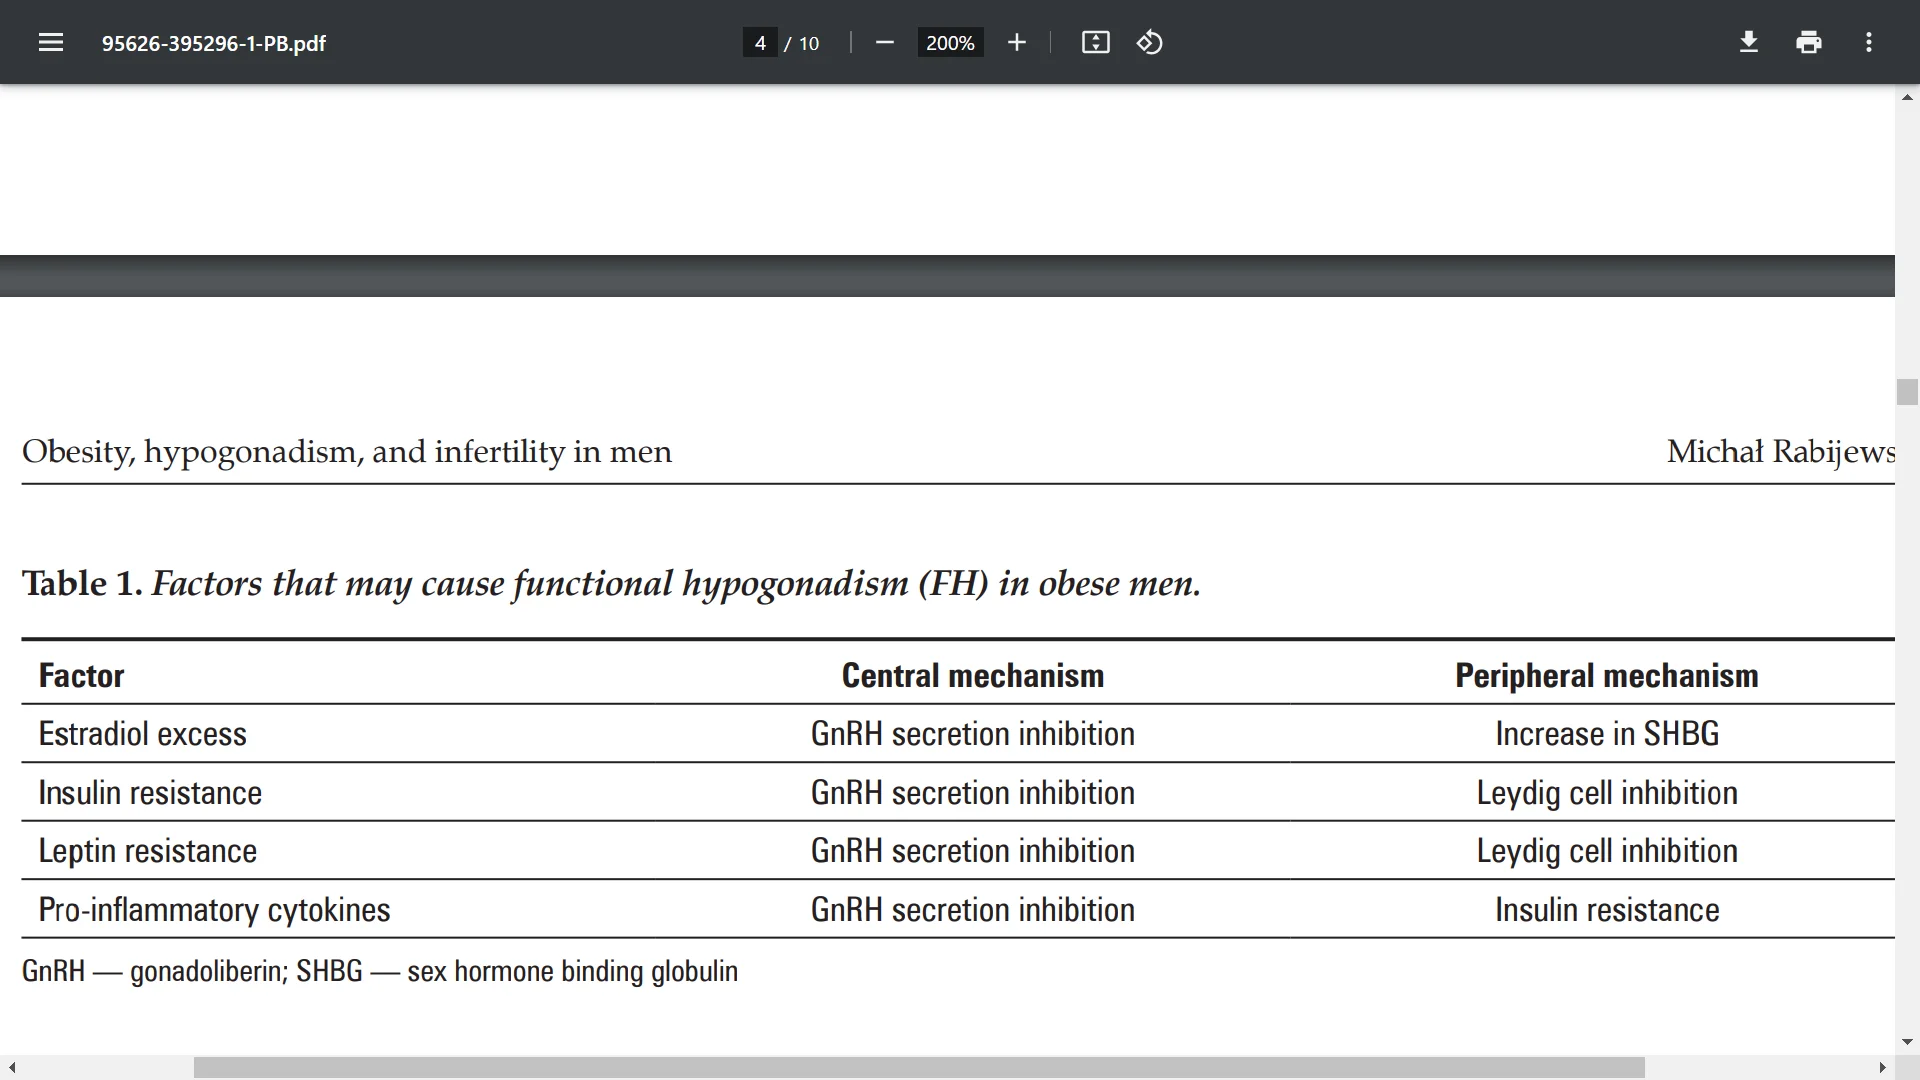Image resolution: width=1920 pixels, height=1080 pixels.
Task: Click 'Leydig cell inhibition' in Insulin resistance row
Action: 1607,792
